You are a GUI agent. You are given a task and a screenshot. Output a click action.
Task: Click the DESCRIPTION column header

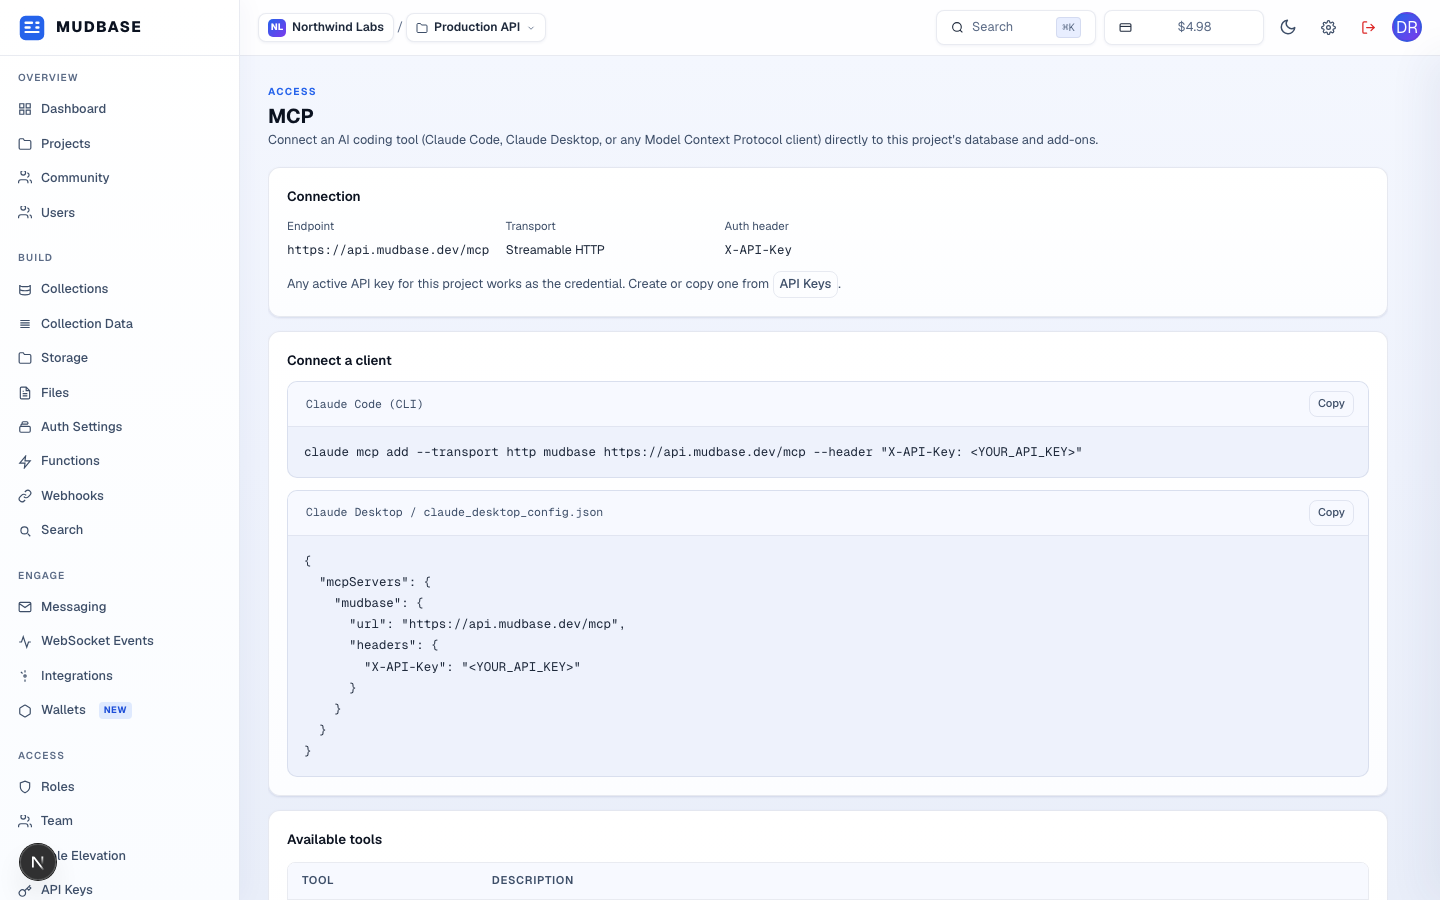533,881
